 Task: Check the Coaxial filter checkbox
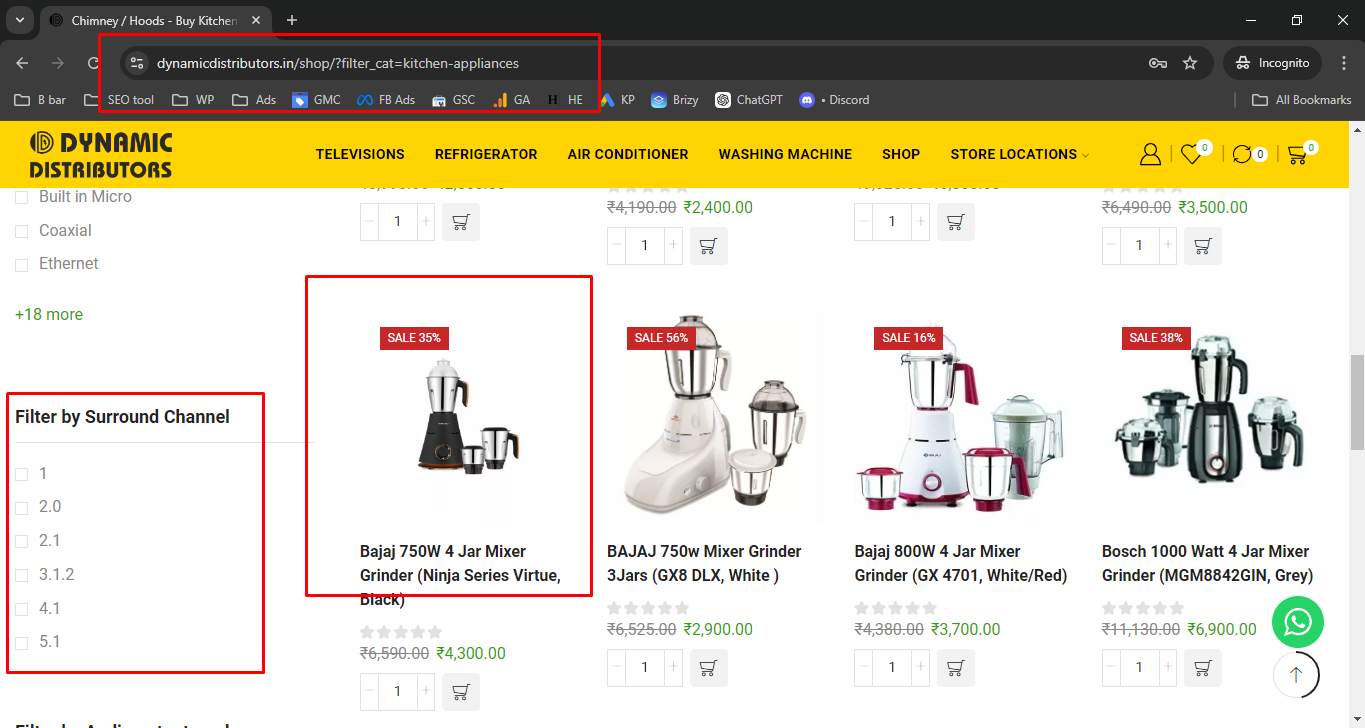(x=21, y=232)
